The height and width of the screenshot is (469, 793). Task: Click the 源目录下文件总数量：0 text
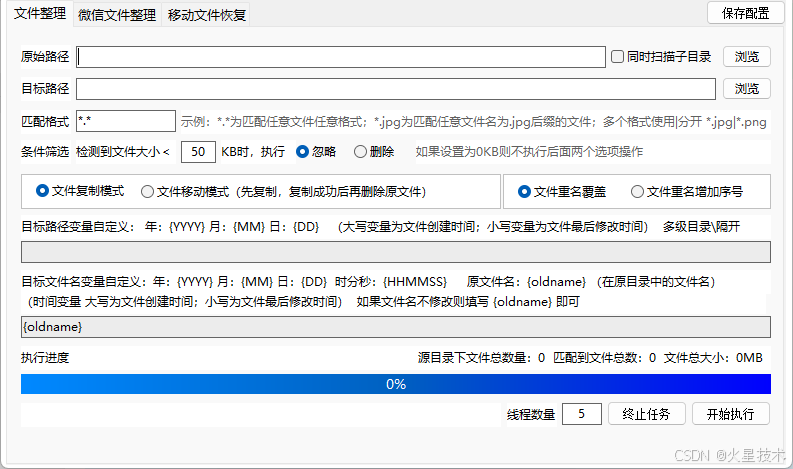pos(481,358)
